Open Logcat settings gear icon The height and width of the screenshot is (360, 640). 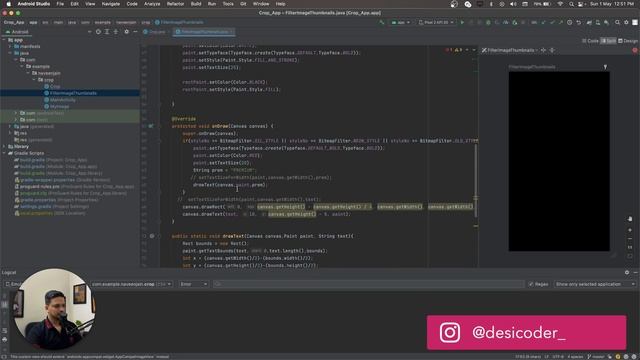point(627,272)
